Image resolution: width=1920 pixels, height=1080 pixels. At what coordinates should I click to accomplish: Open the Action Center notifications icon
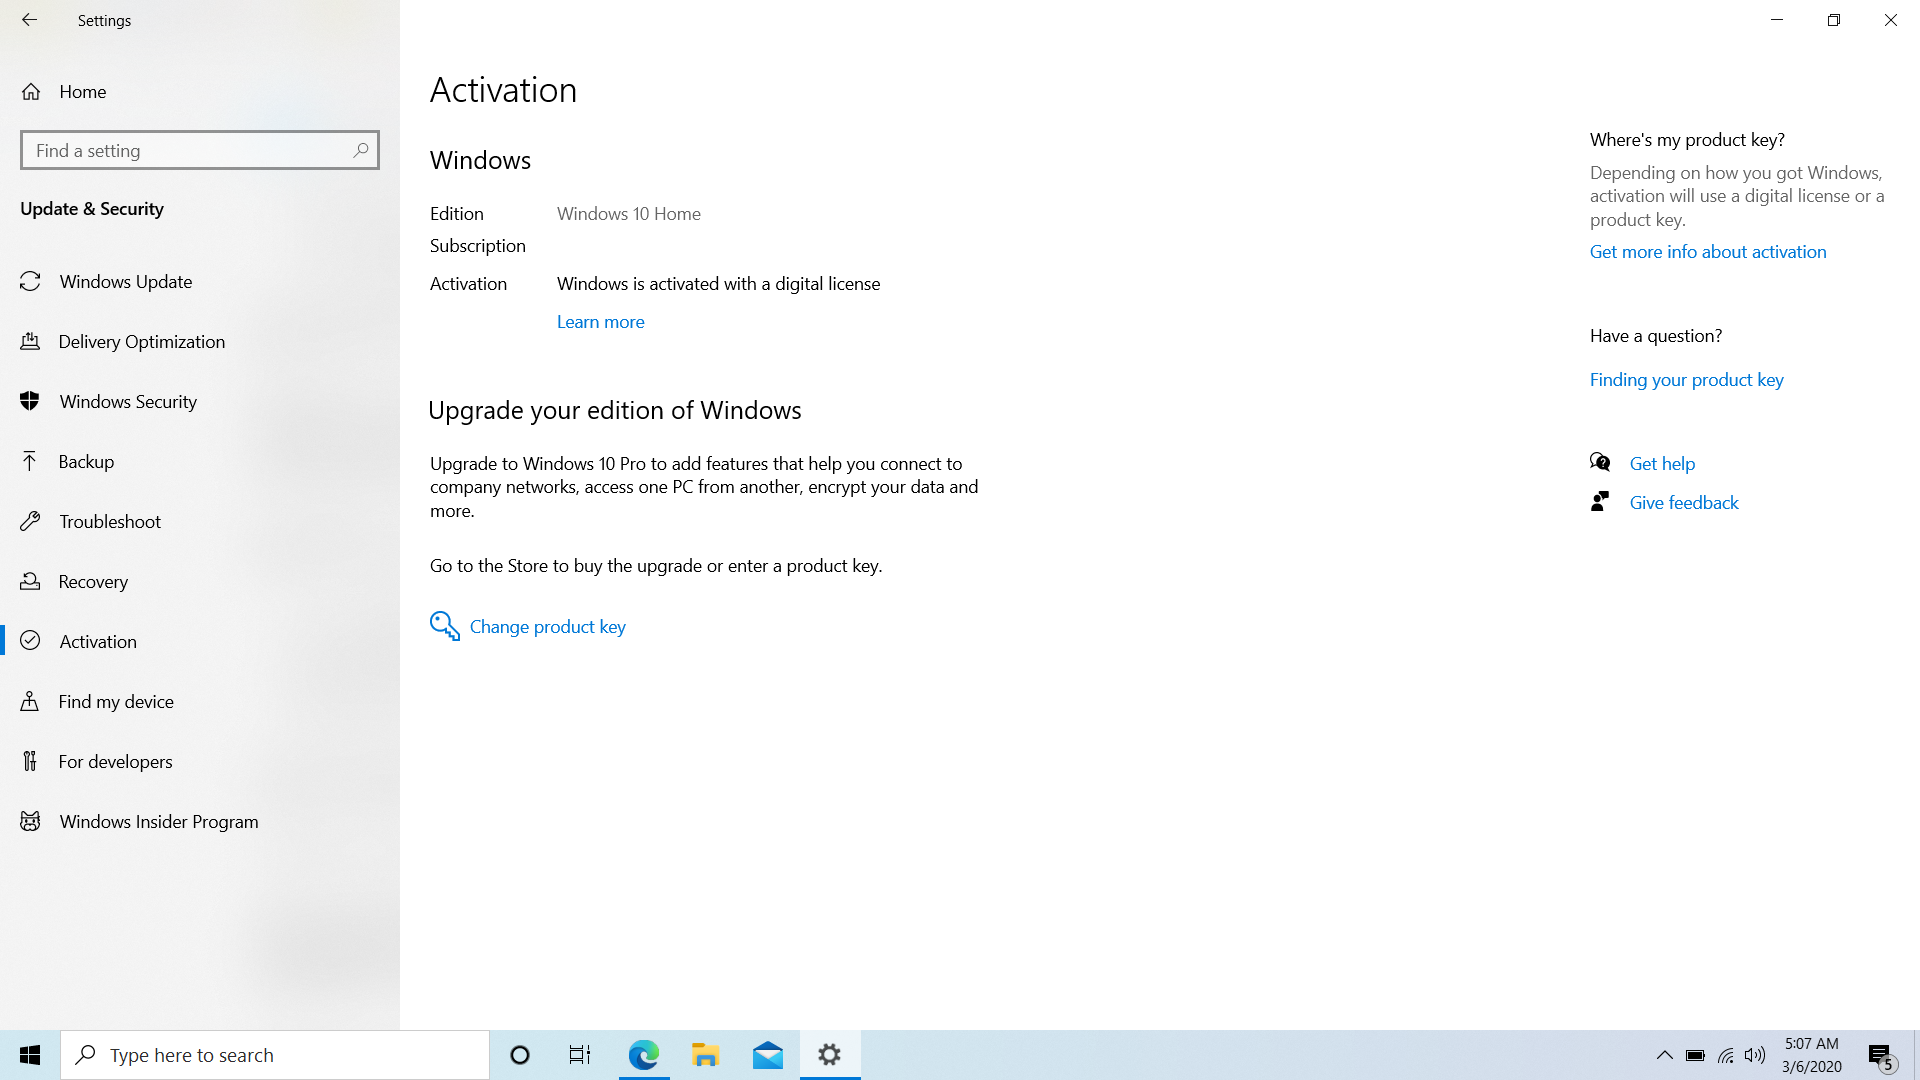click(x=1882, y=1056)
